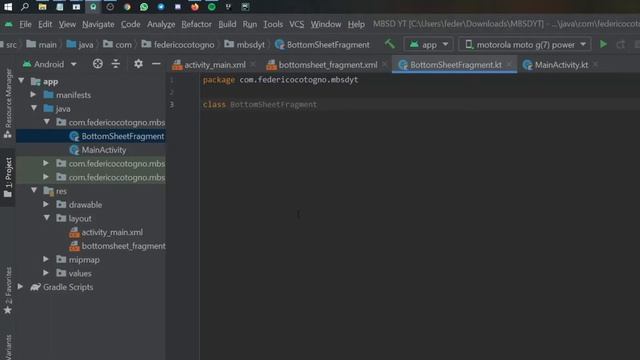The image size is (640, 360).
Task: Open Firefox from the taskbar
Action: click(x=195, y=7)
